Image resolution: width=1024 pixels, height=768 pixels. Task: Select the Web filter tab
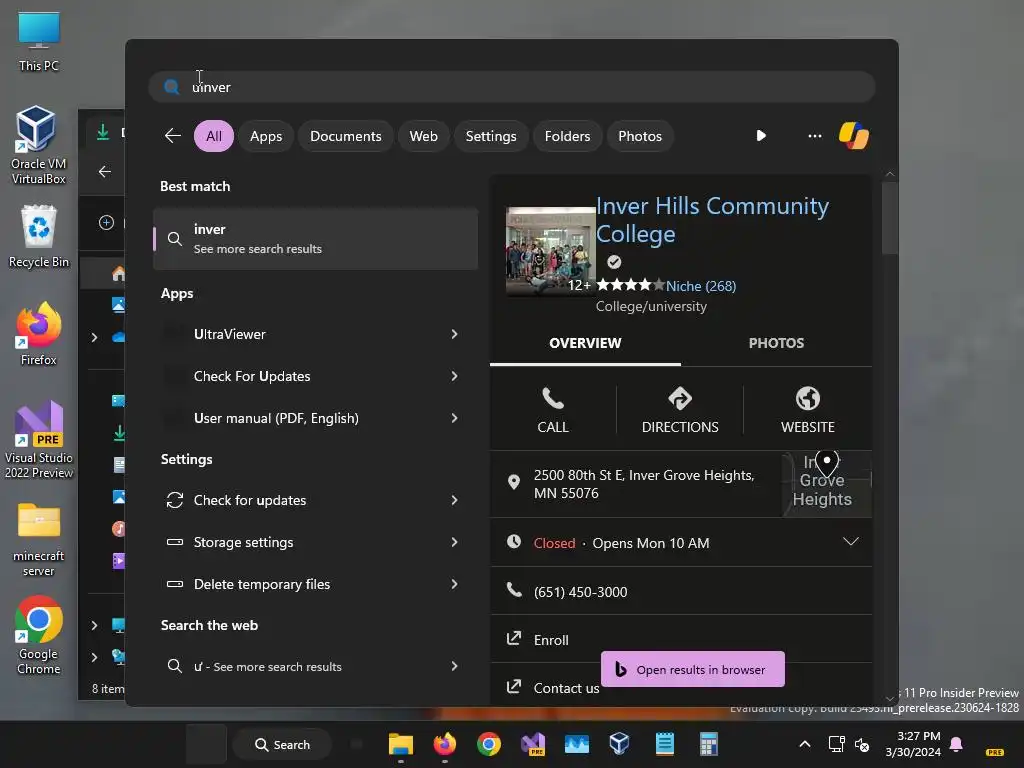point(423,136)
